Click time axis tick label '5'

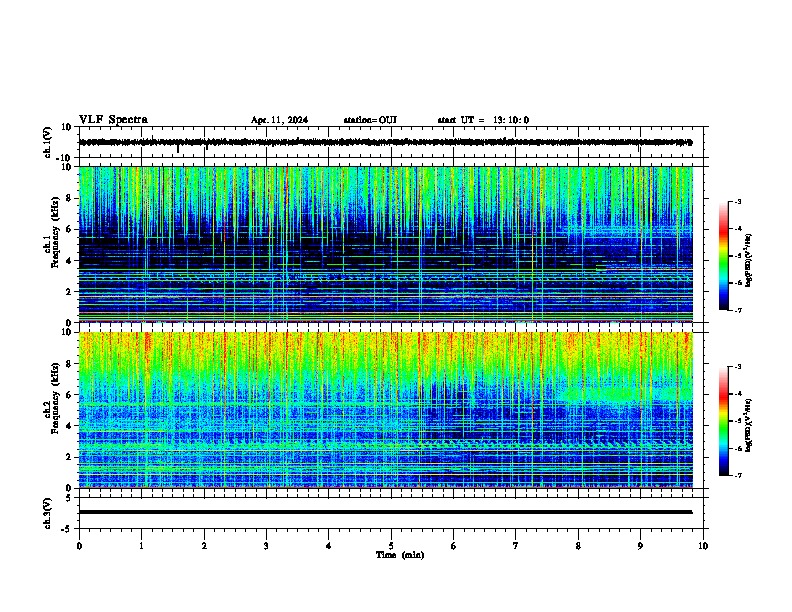391,546
